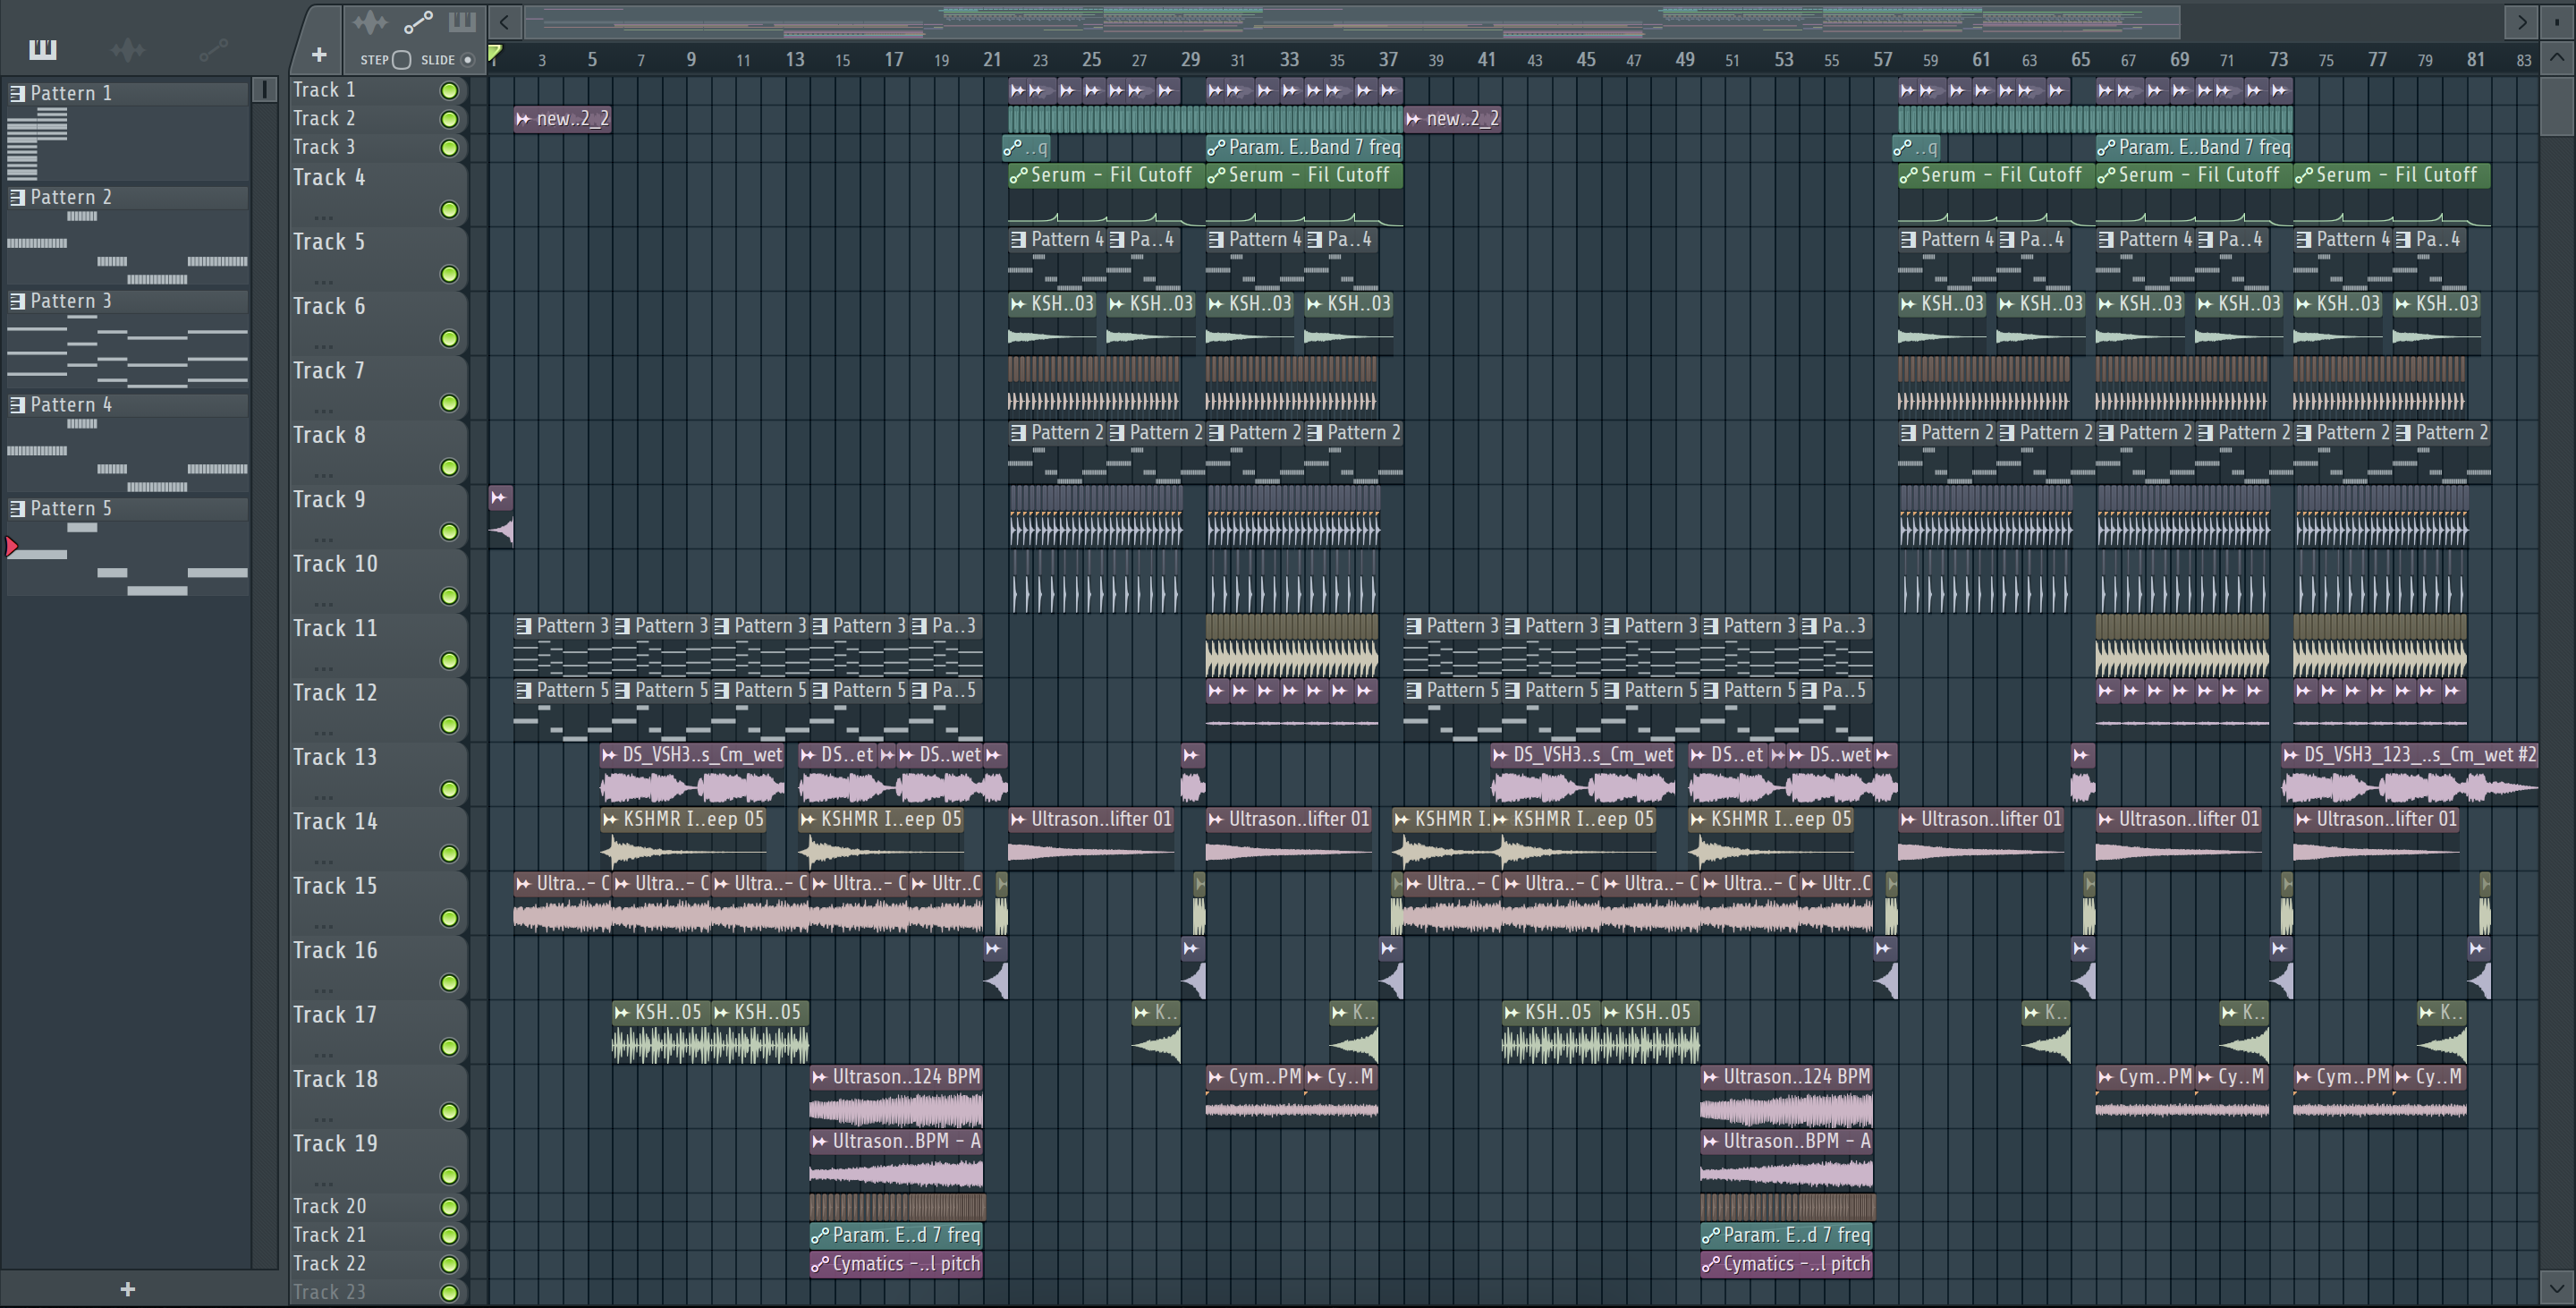This screenshot has width=2576, height=1308.
Task: Click the first new..2_2 clip on Track 2
Action: click(562, 119)
